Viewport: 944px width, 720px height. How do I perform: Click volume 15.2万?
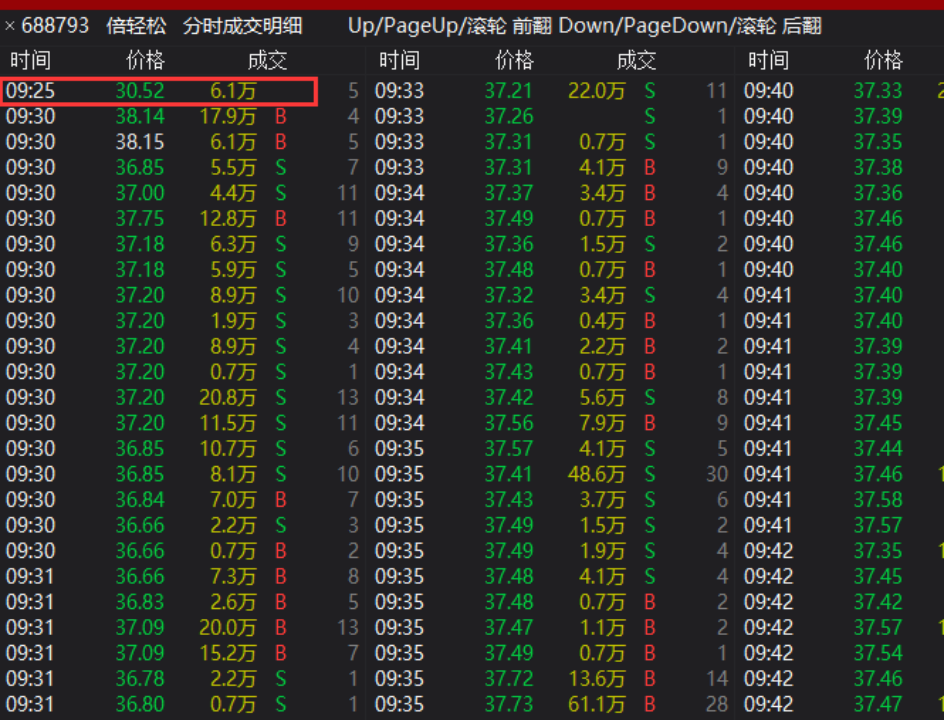point(228,653)
